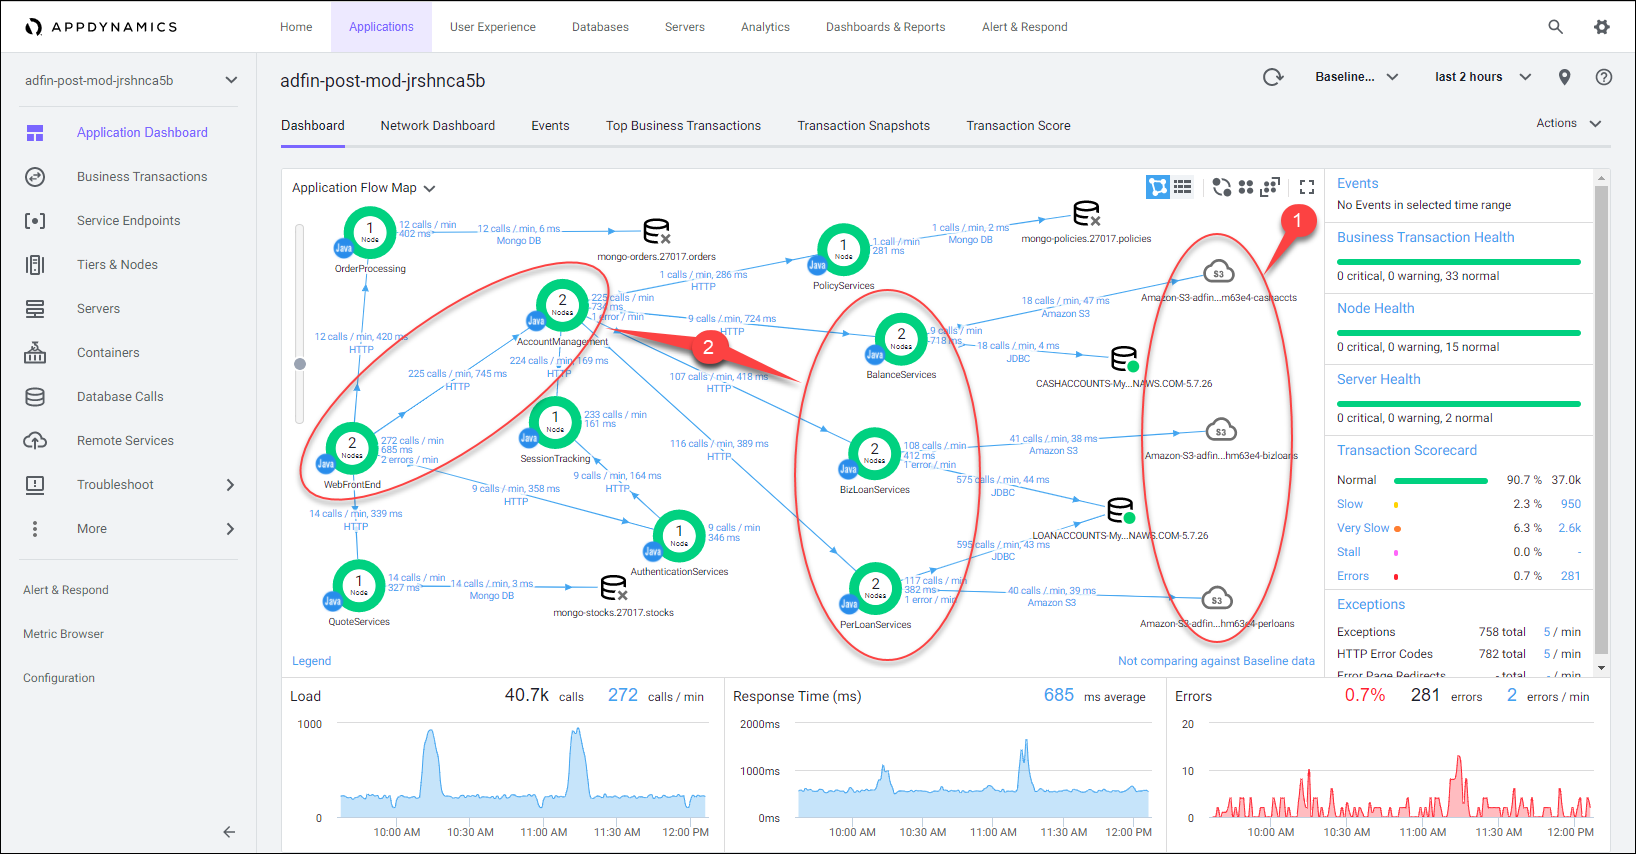Screen dimensions: 1636x854
Task: Open the last 2 hours time range dropdown
Action: pos(1482,77)
